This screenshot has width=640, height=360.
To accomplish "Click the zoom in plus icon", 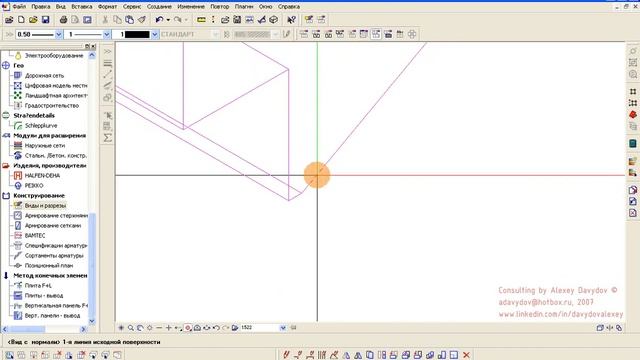I will pyautogui.click(x=168, y=328).
